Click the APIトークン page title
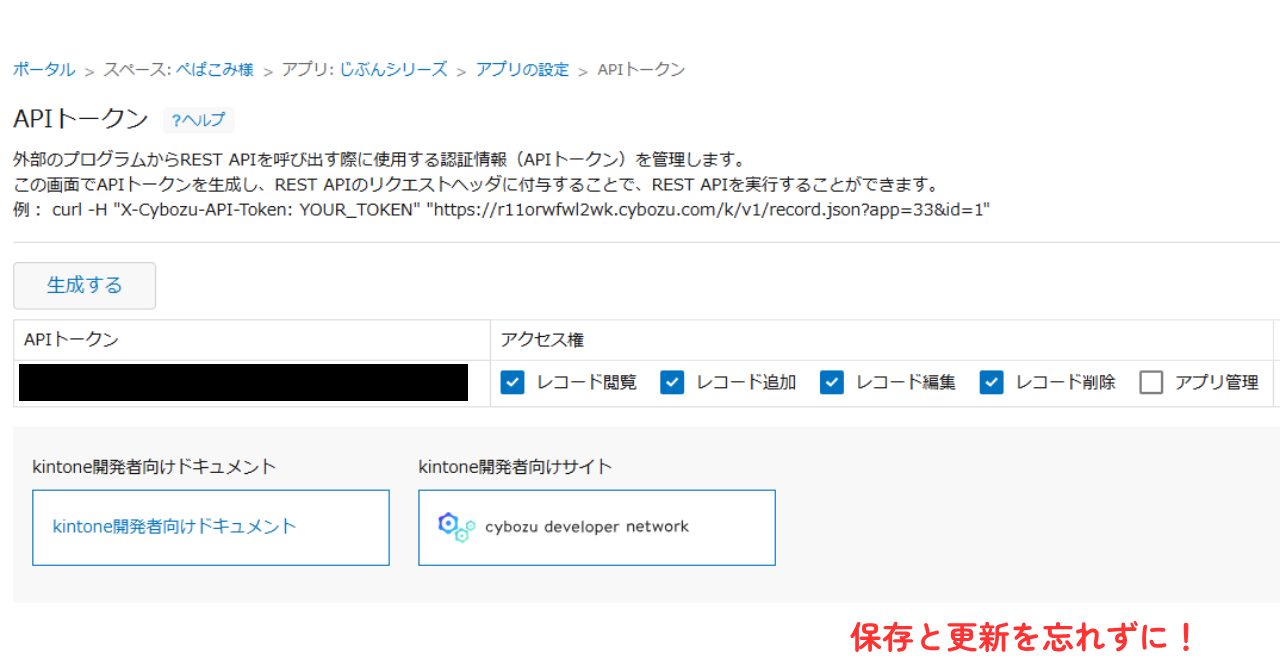The height and width of the screenshot is (670, 1280). point(81,119)
